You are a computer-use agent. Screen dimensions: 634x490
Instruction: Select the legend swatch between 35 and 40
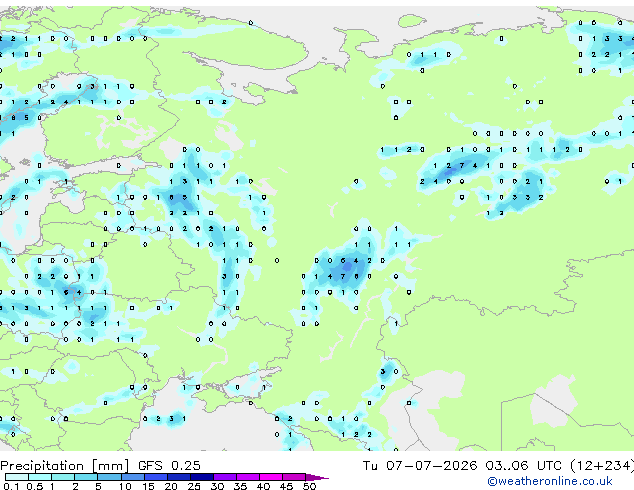(x=247, y=477)
